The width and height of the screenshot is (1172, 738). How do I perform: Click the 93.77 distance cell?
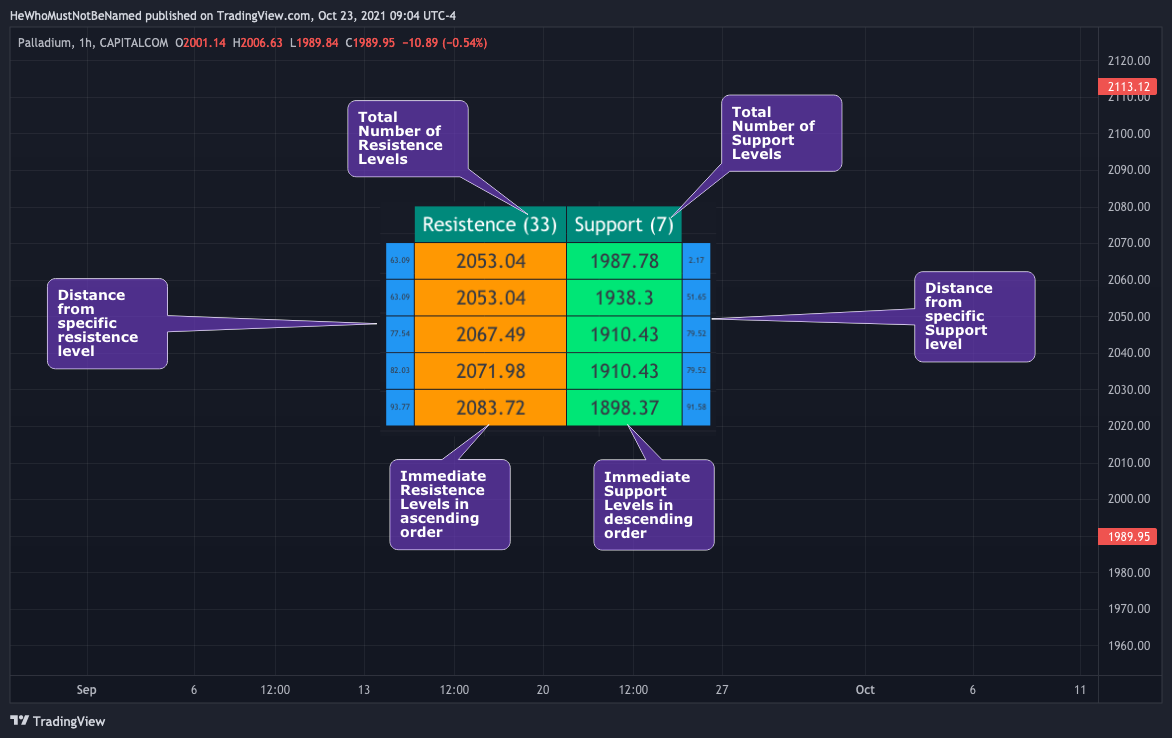pyautogui.click(x=400, y=408)
